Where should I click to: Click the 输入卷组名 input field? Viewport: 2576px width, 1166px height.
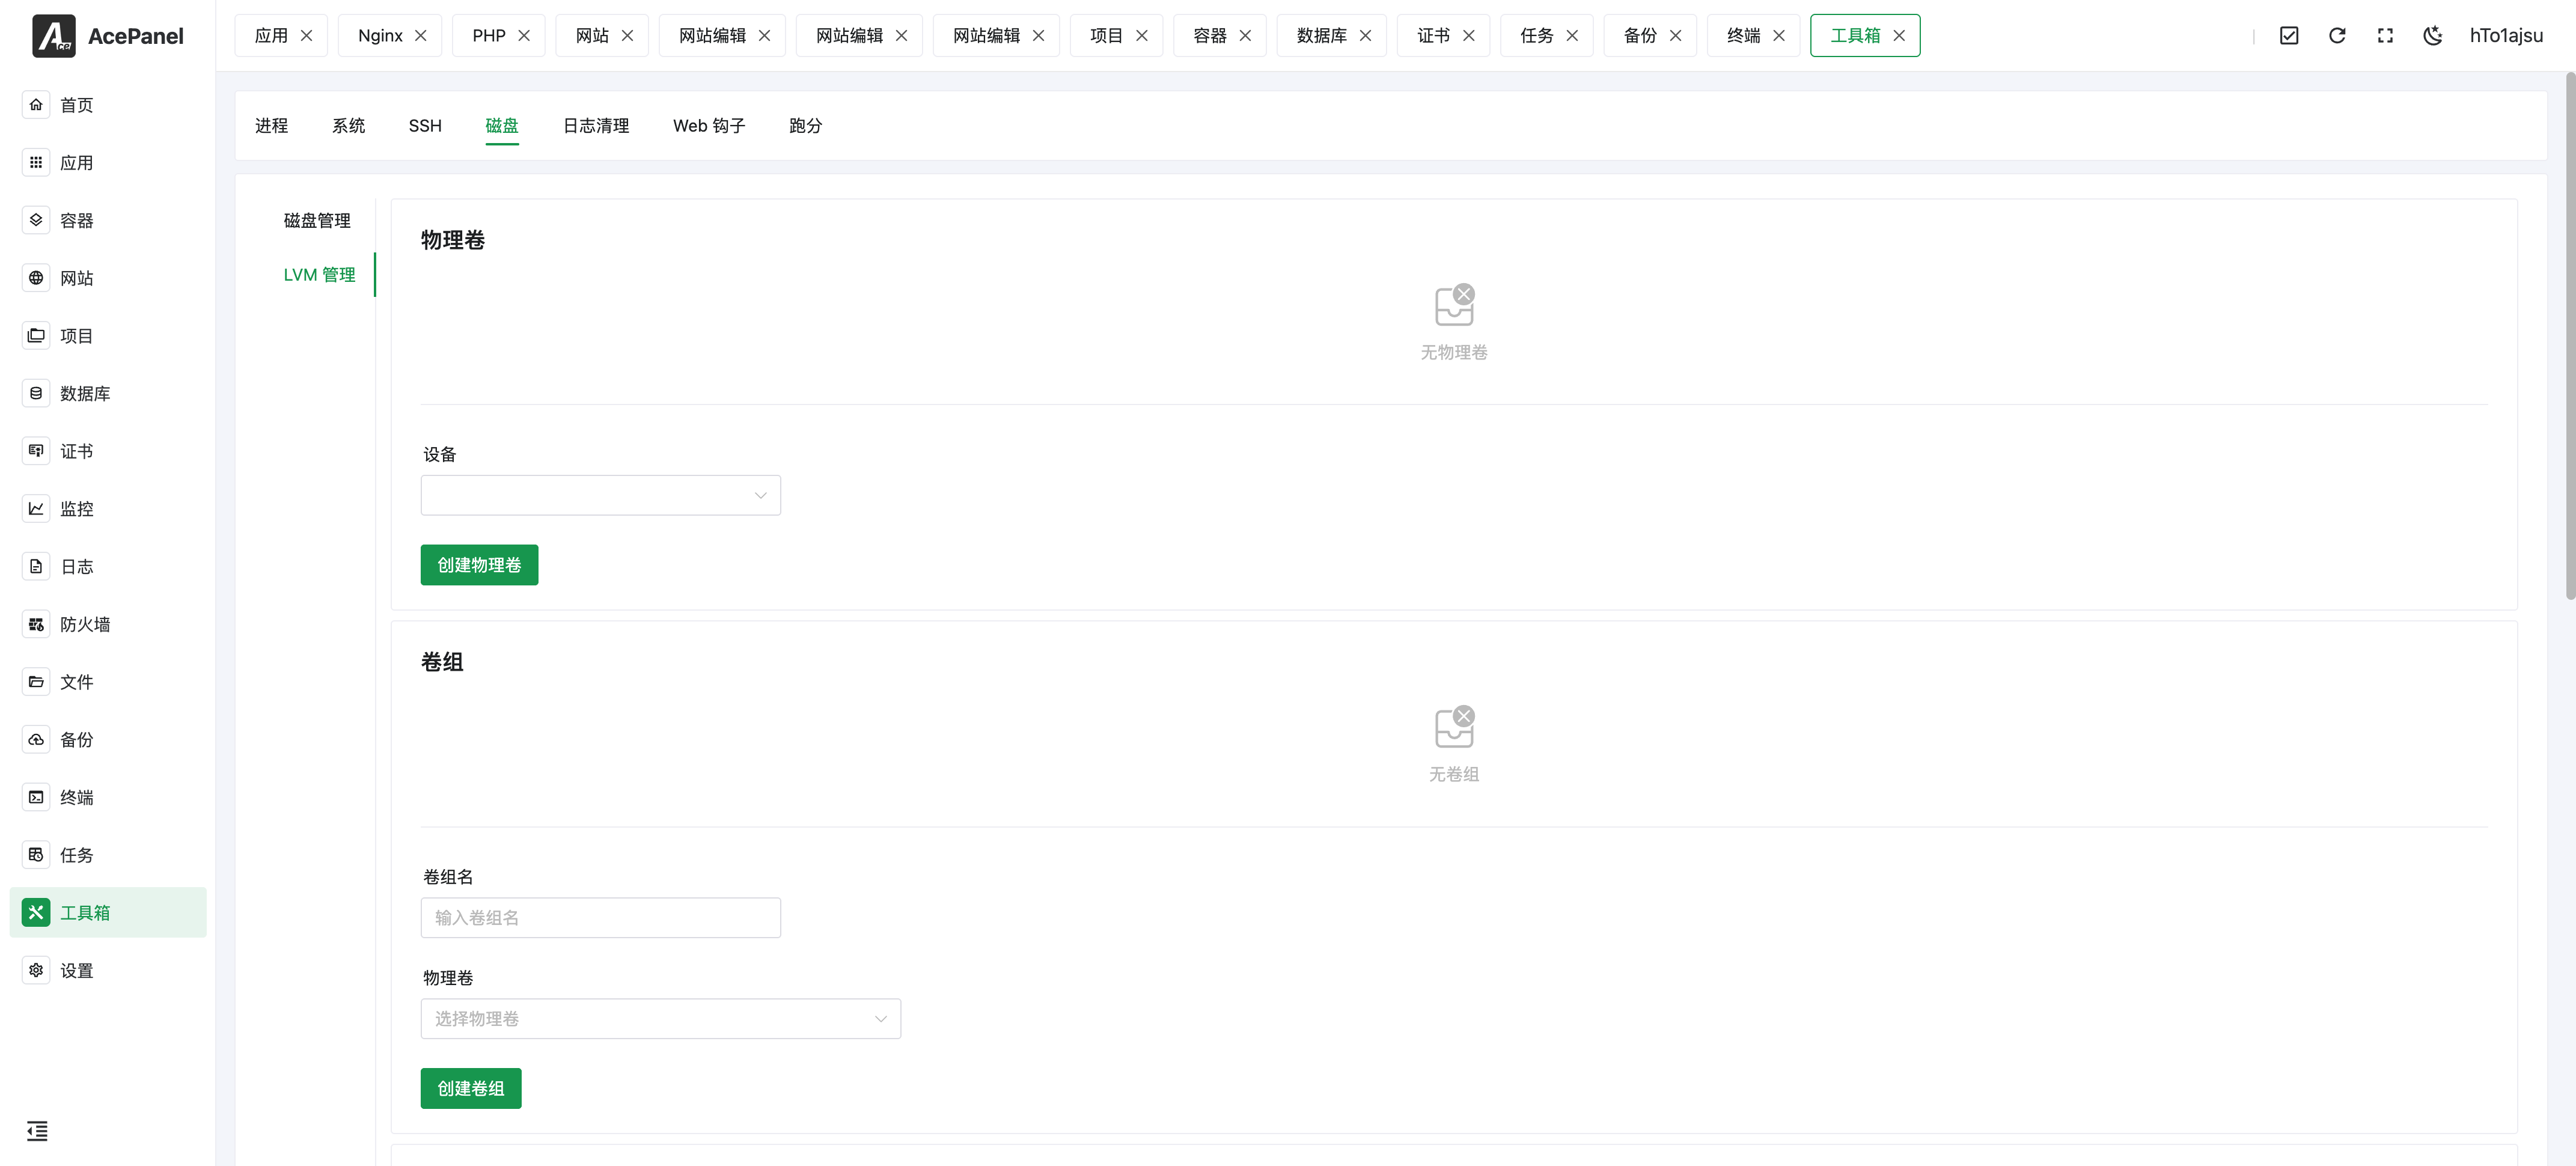(x=600, y=917)
